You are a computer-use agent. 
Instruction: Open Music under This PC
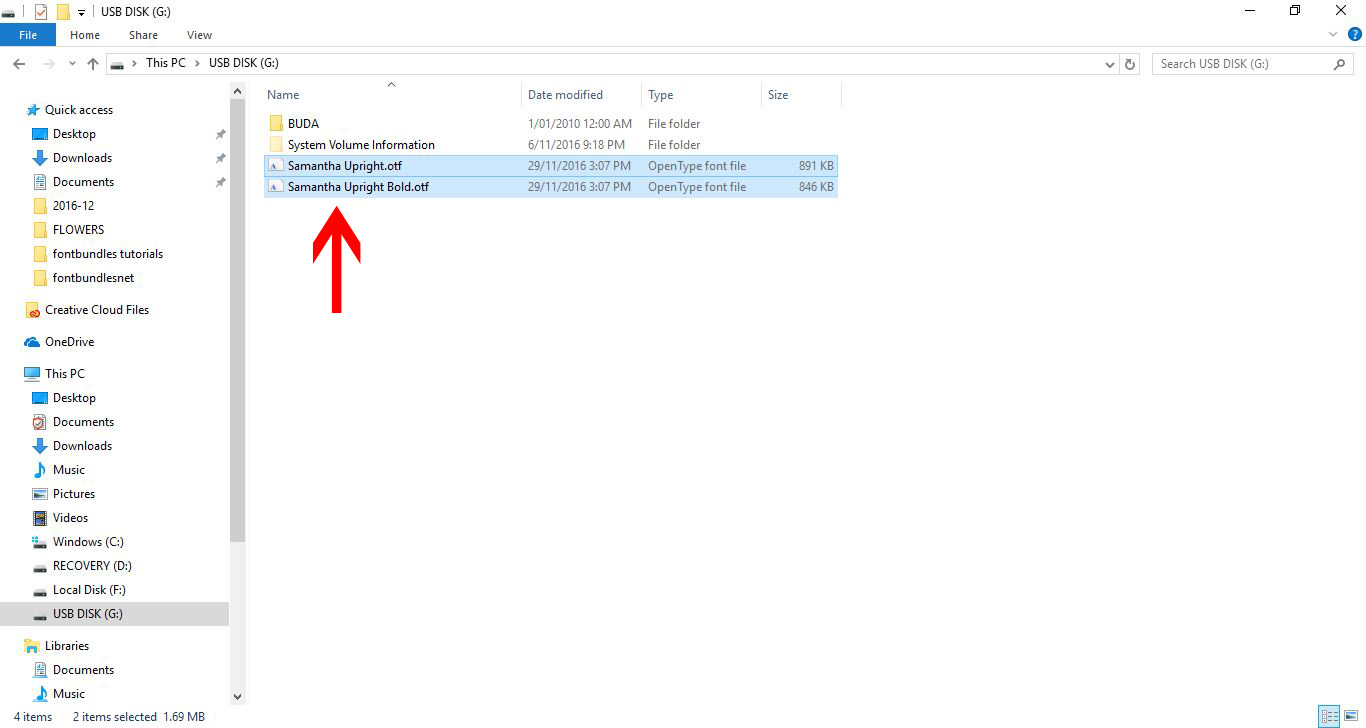(x=68, y=470)
